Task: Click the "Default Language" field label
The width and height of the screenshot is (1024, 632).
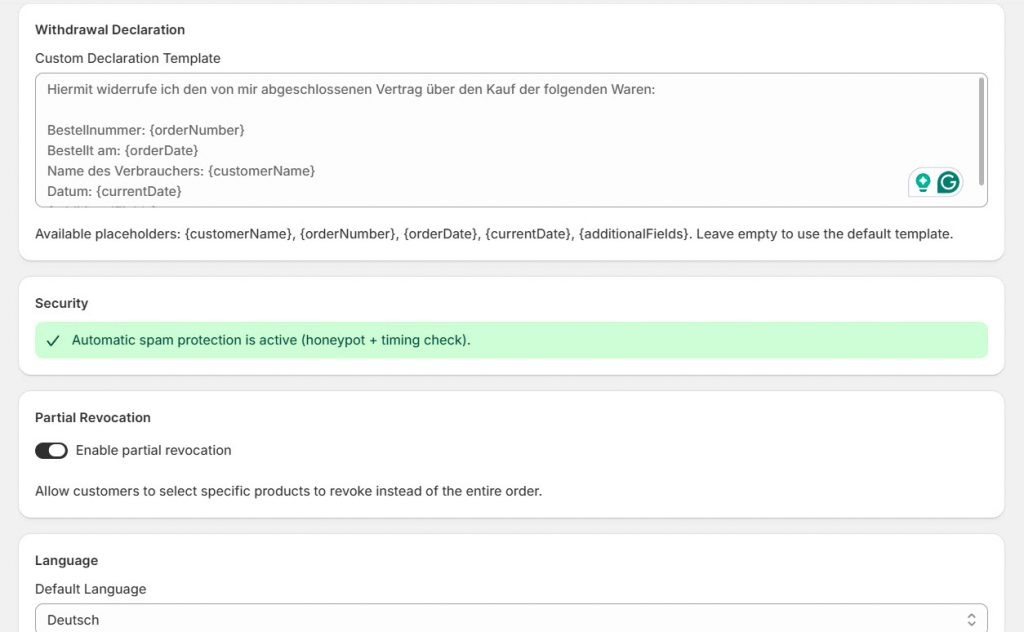Action: [x=91, y=589]
